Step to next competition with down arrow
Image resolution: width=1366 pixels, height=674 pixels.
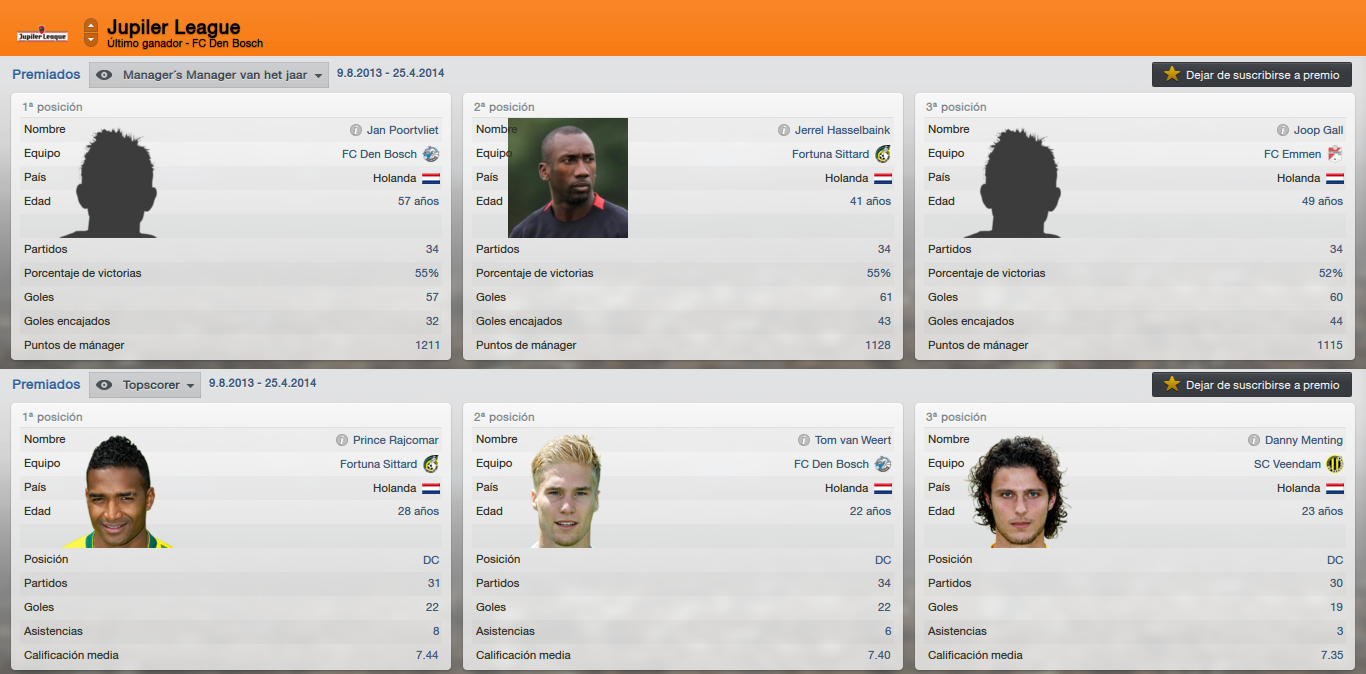tap(91, 40)
